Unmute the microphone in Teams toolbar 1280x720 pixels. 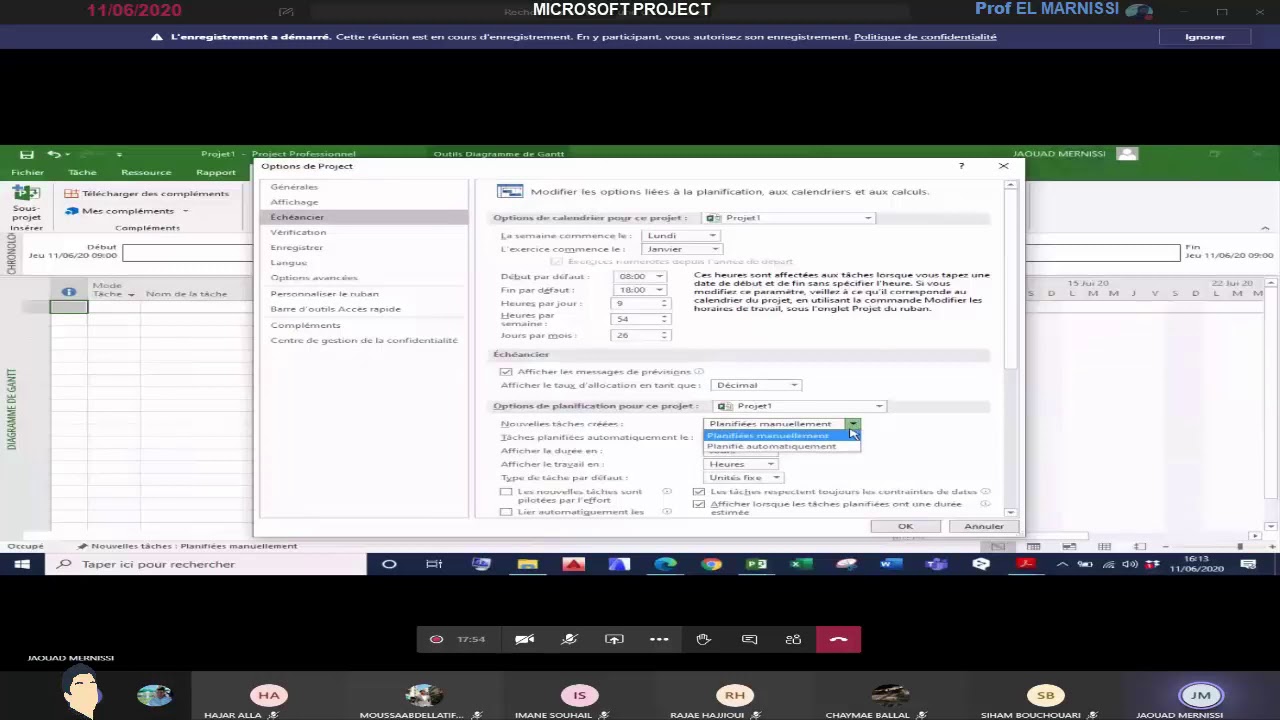pyautogui.click(x=570, y=639)
